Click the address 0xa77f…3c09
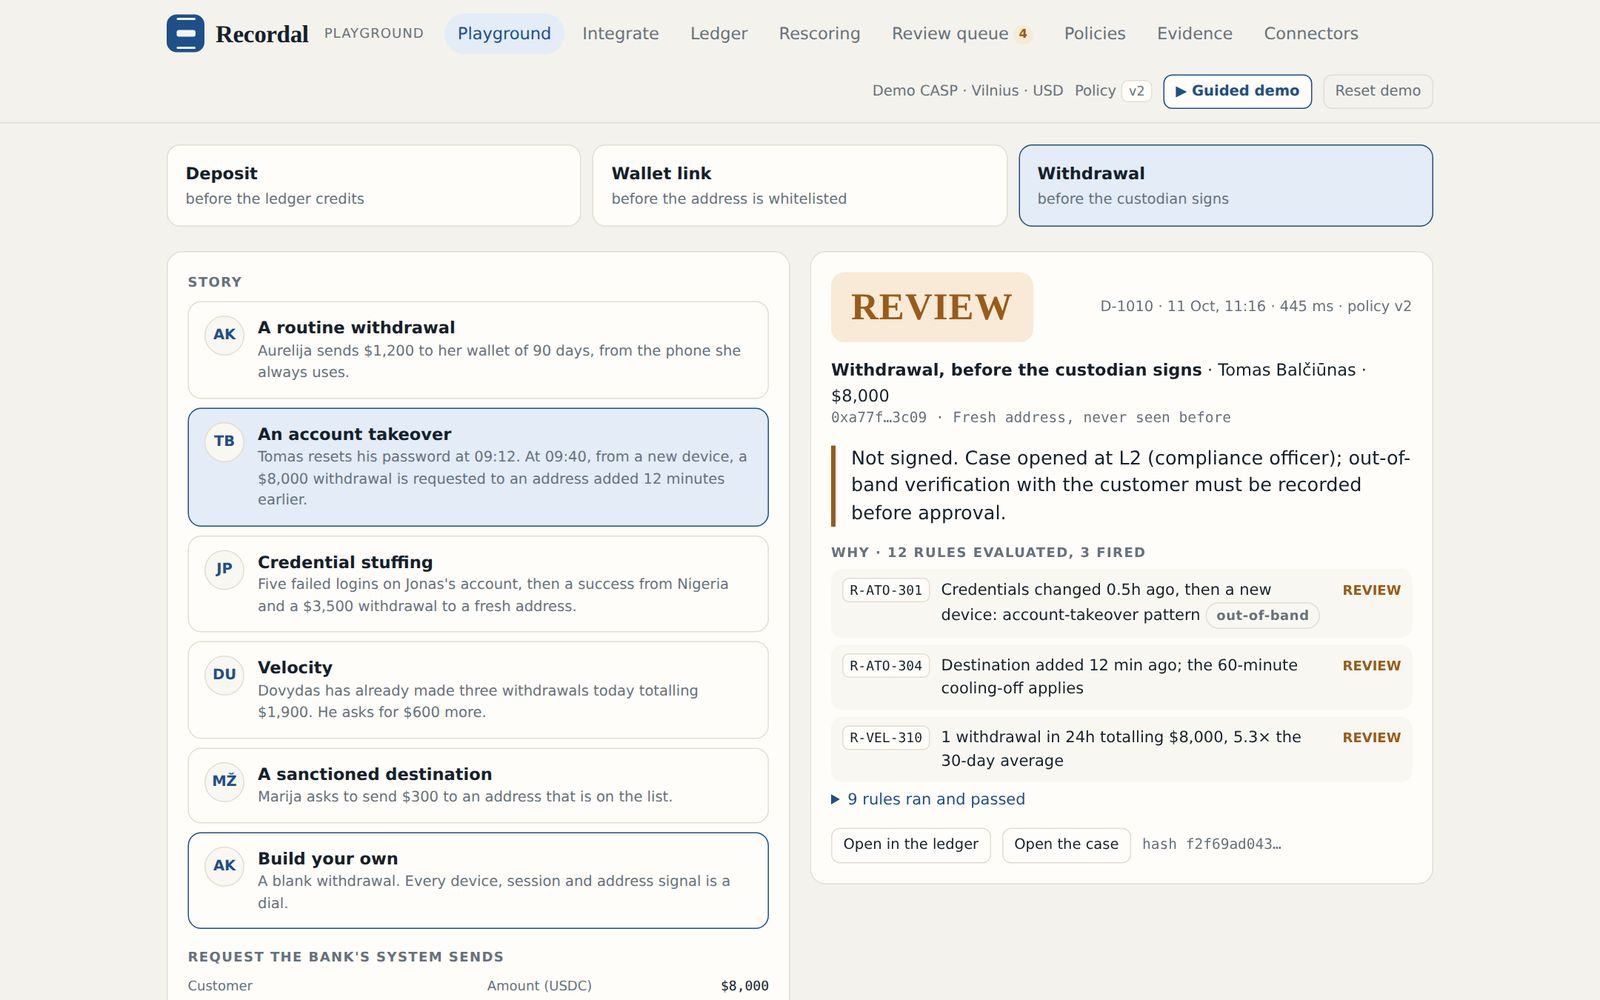1600x1000 pixels. 879,418
